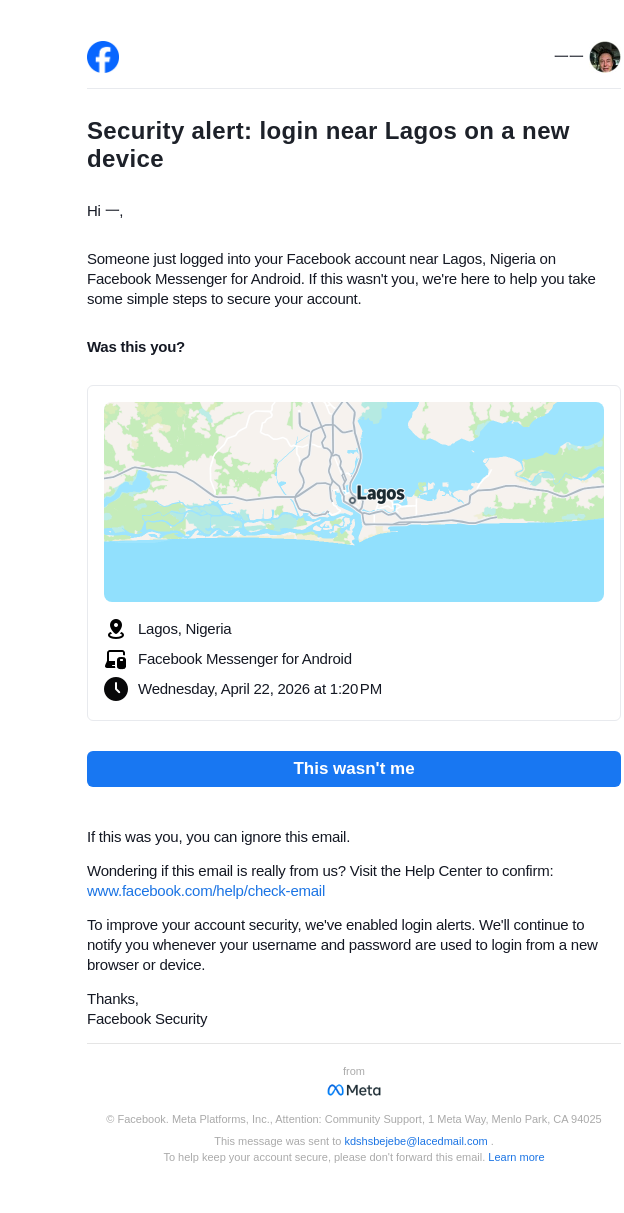The image size is (624, 1213).
Task: Select the "Lagos, Nigeria" location text
Action: coord(185,629)
